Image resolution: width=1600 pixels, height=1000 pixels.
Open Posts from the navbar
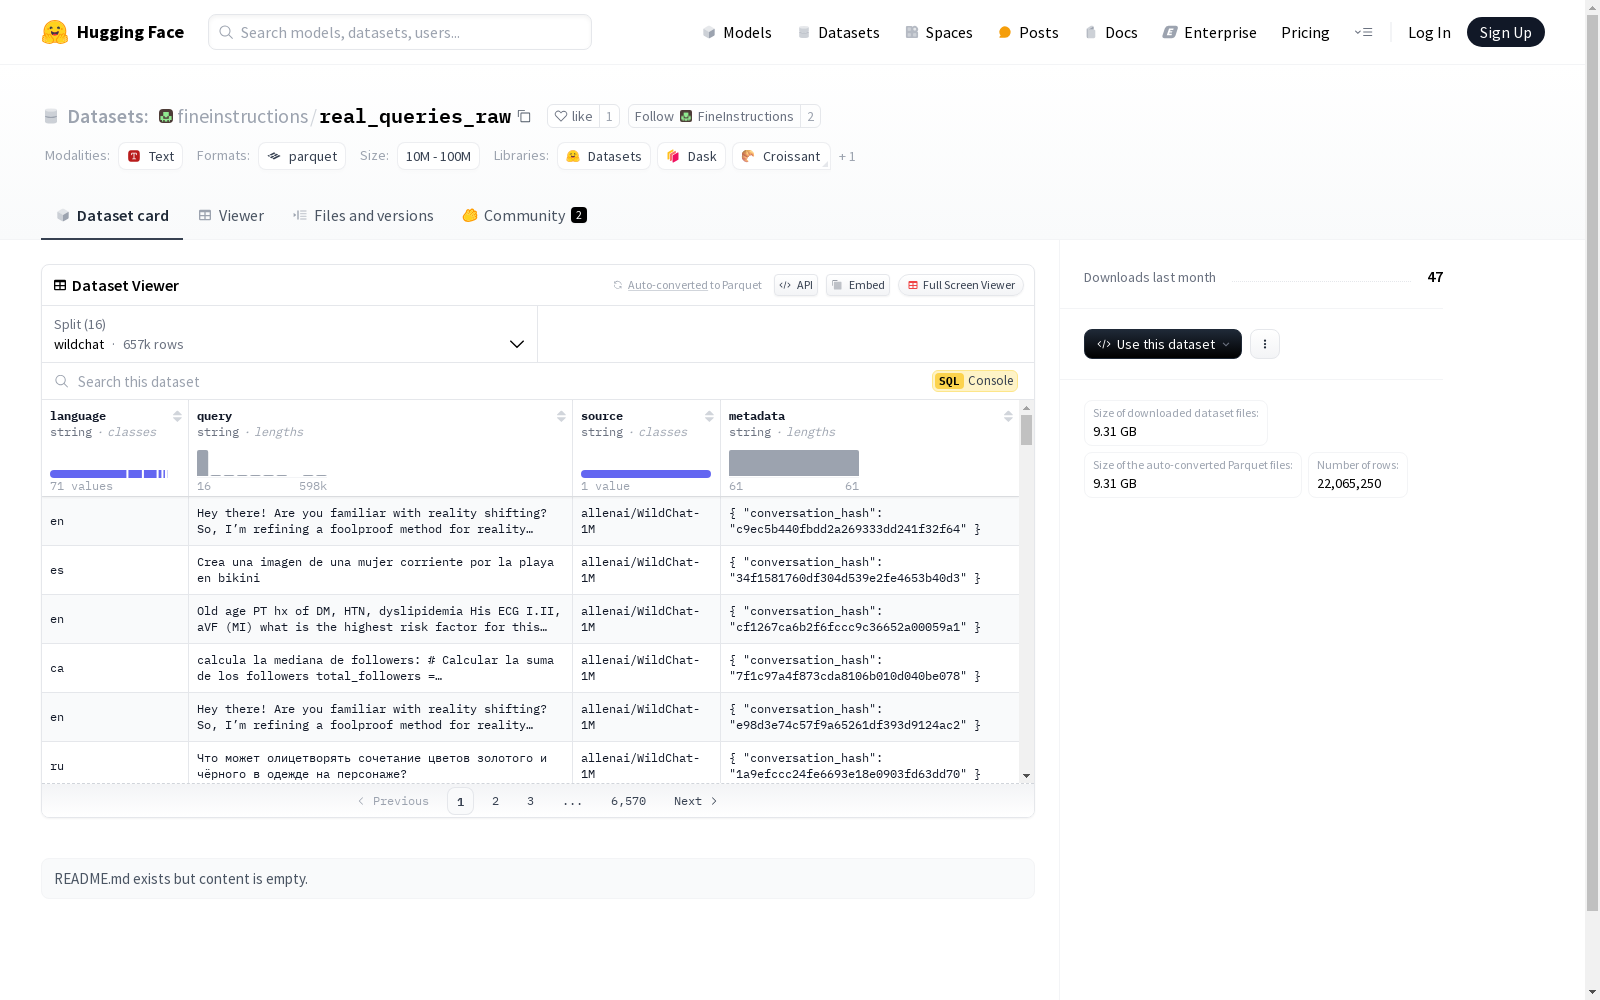1028,32
